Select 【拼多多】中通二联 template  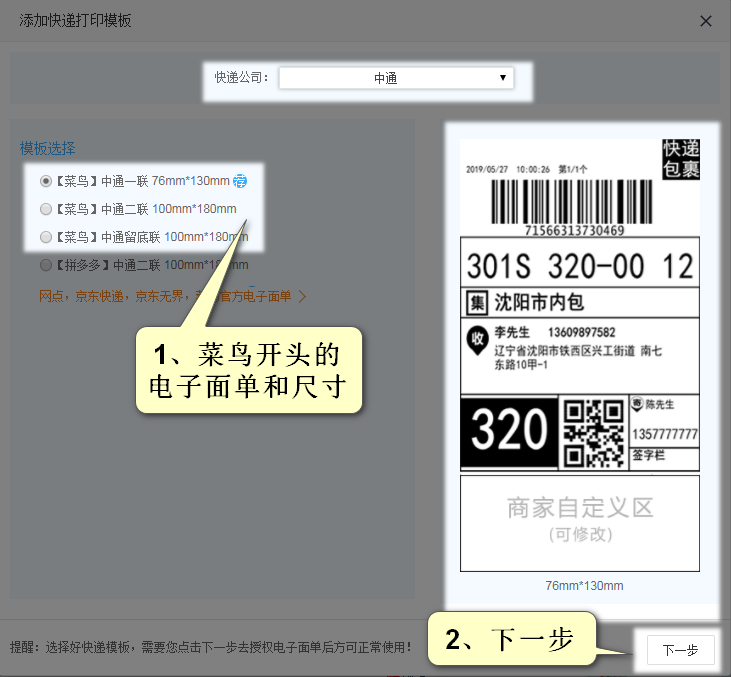click(46, 265)
